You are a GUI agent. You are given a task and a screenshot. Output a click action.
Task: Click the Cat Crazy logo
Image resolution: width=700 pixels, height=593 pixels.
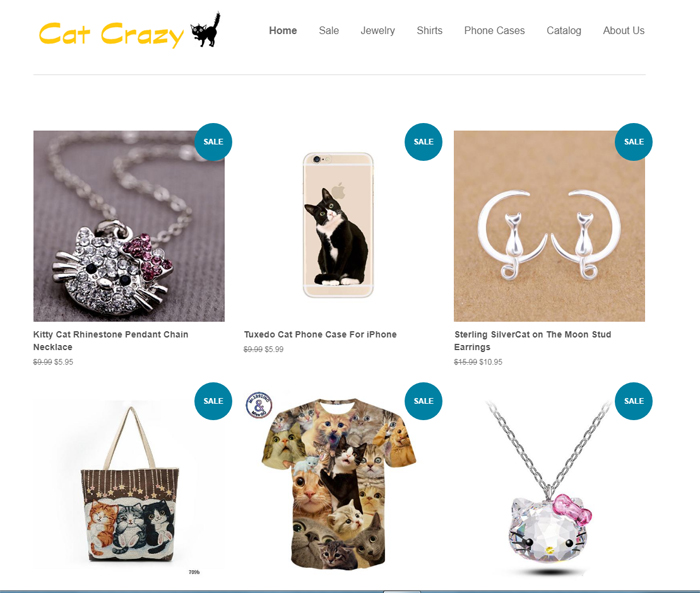[129, 30]
